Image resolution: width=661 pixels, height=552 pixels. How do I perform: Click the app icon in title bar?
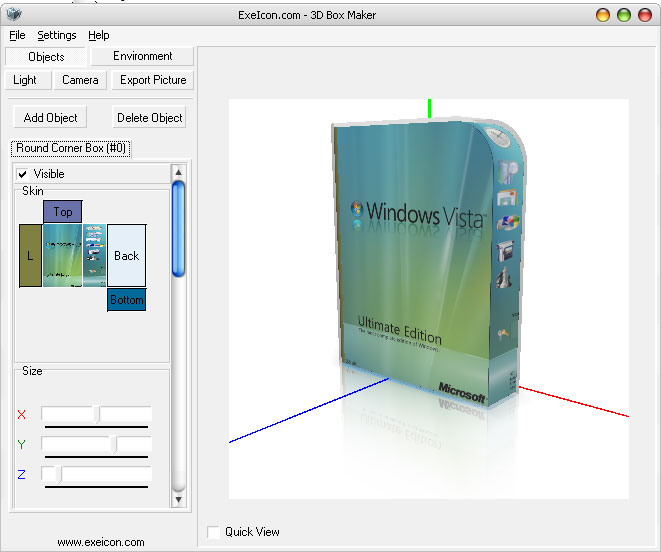point(12,15)
